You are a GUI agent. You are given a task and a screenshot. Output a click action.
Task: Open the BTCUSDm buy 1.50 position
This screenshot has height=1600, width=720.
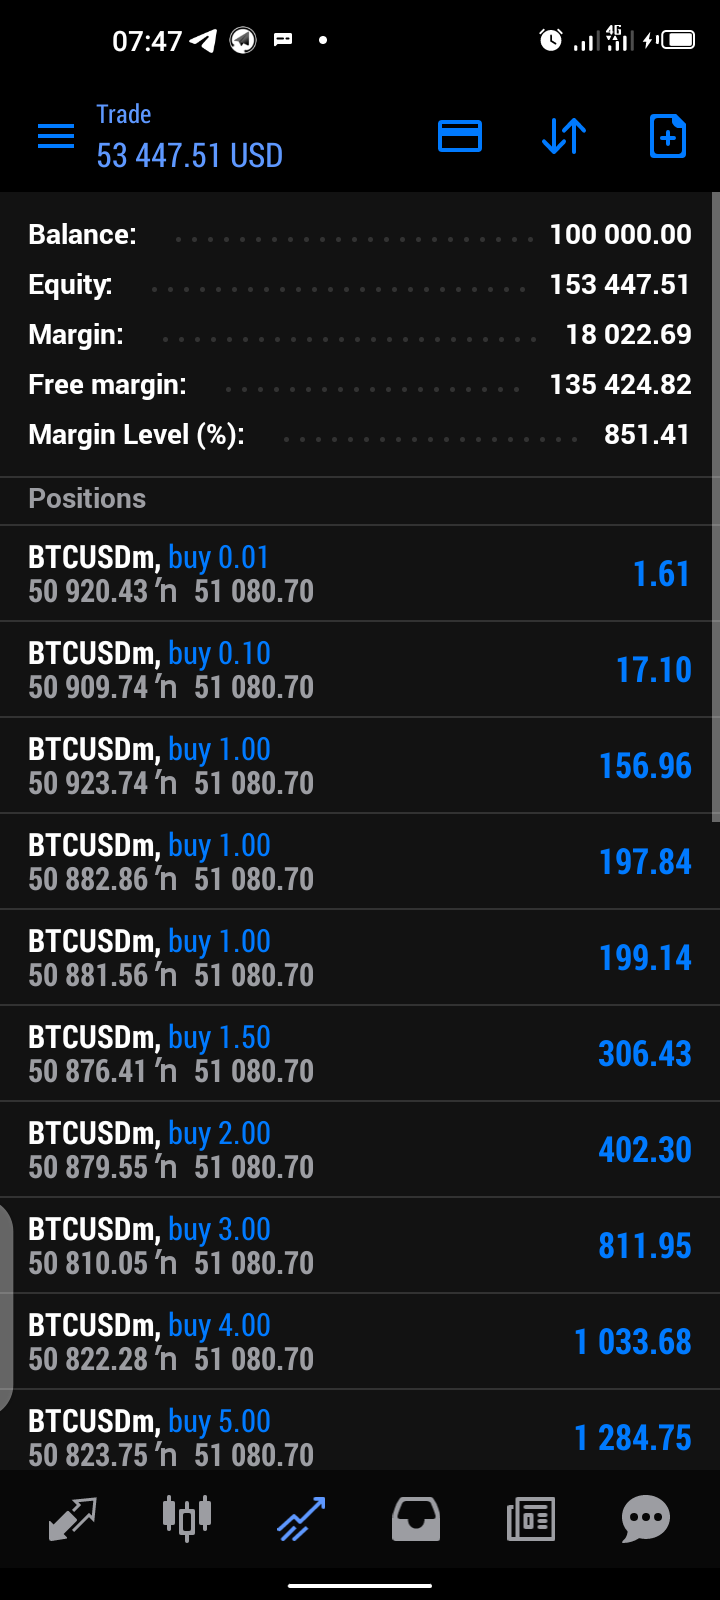[x=360, y=1054]
